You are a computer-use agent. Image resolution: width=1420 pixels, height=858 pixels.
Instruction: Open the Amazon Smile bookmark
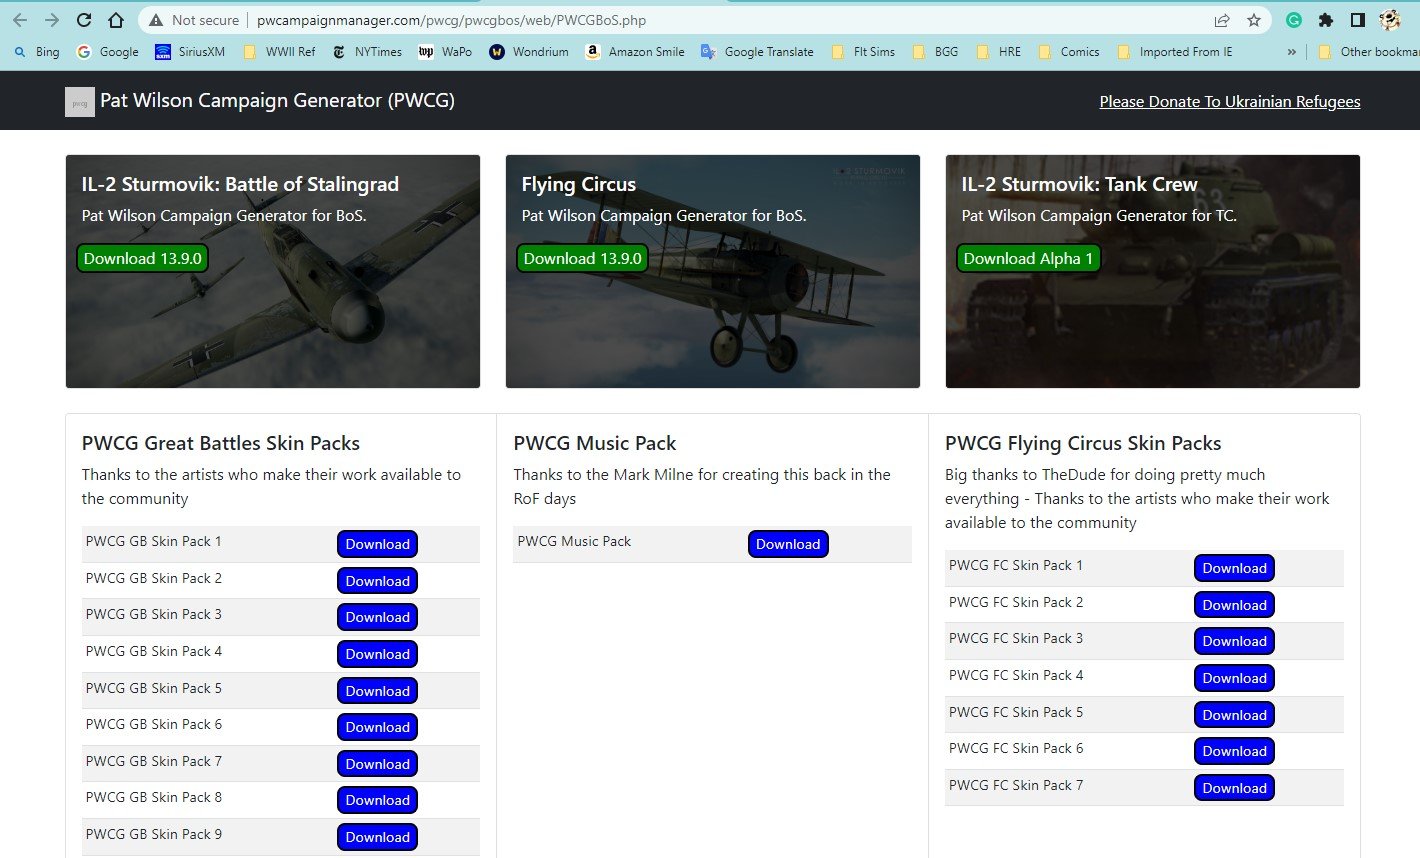tap(635, 52)
